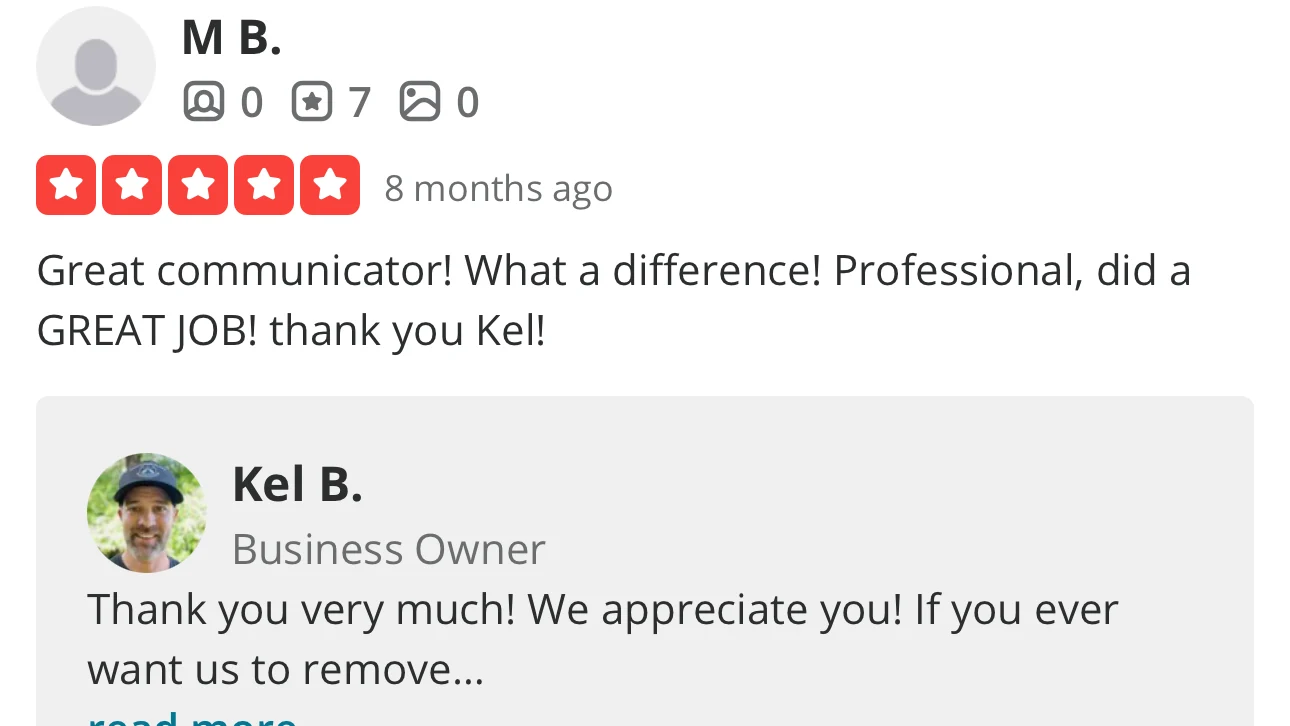Click the fifth red rating star

(x=330, y=185)
